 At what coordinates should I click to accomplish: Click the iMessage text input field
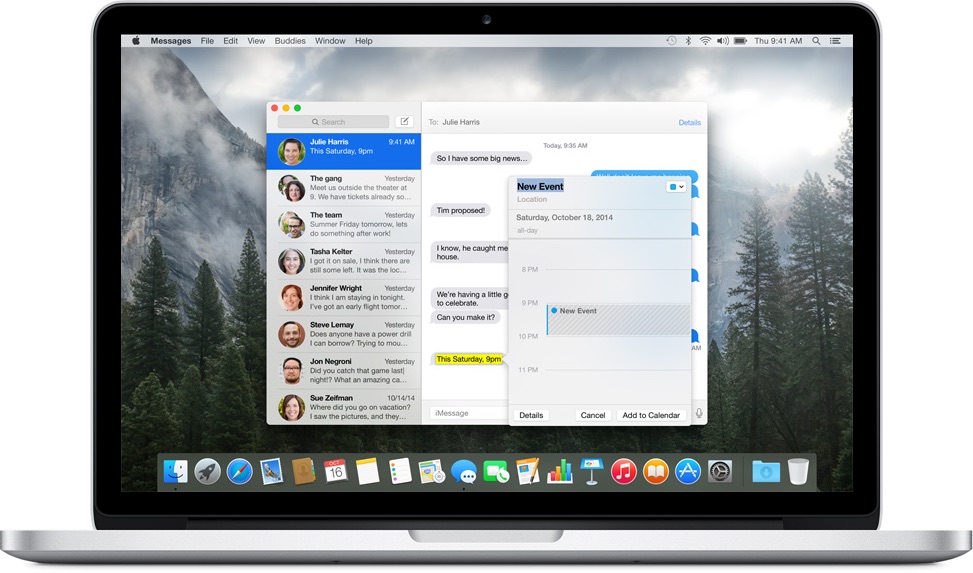pyautogui.click(x=469, y=413)
